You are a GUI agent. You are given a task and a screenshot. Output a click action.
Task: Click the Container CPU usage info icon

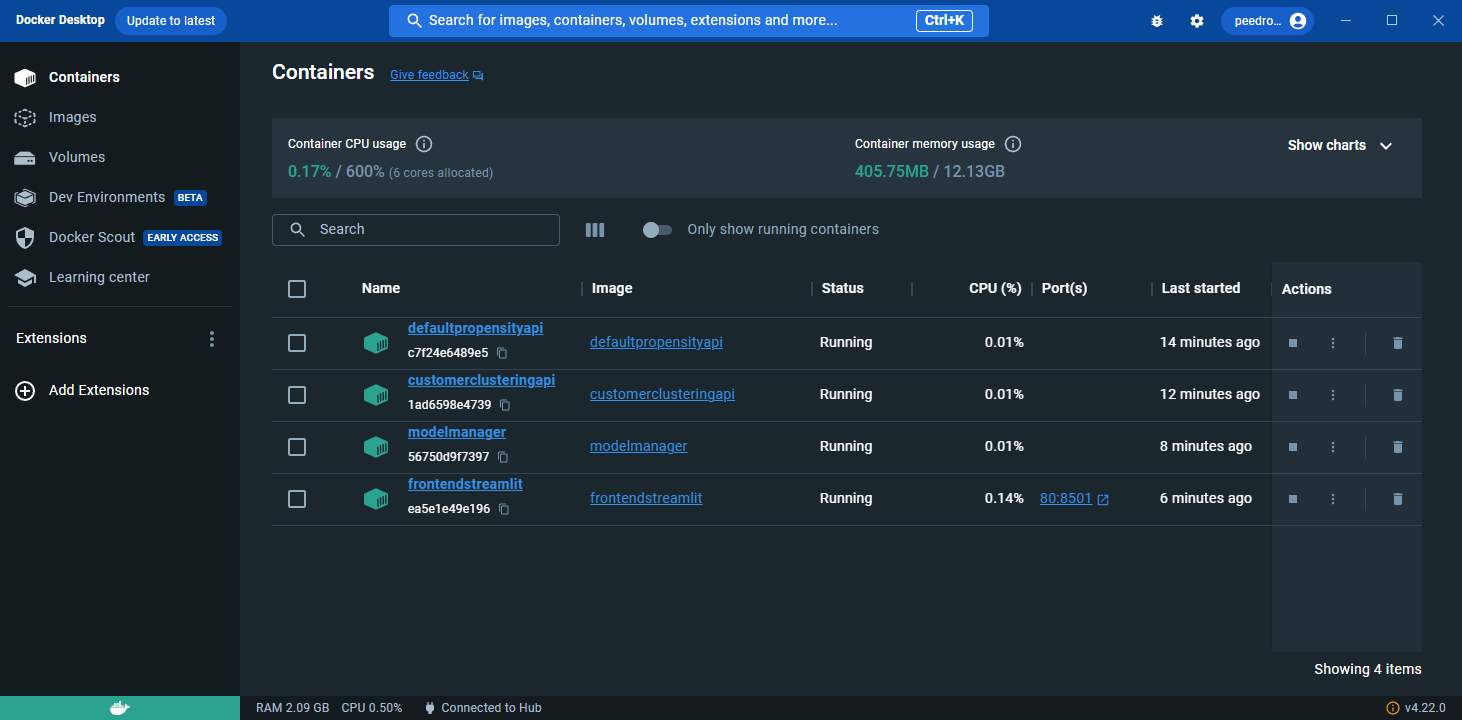tap(424, 144)
